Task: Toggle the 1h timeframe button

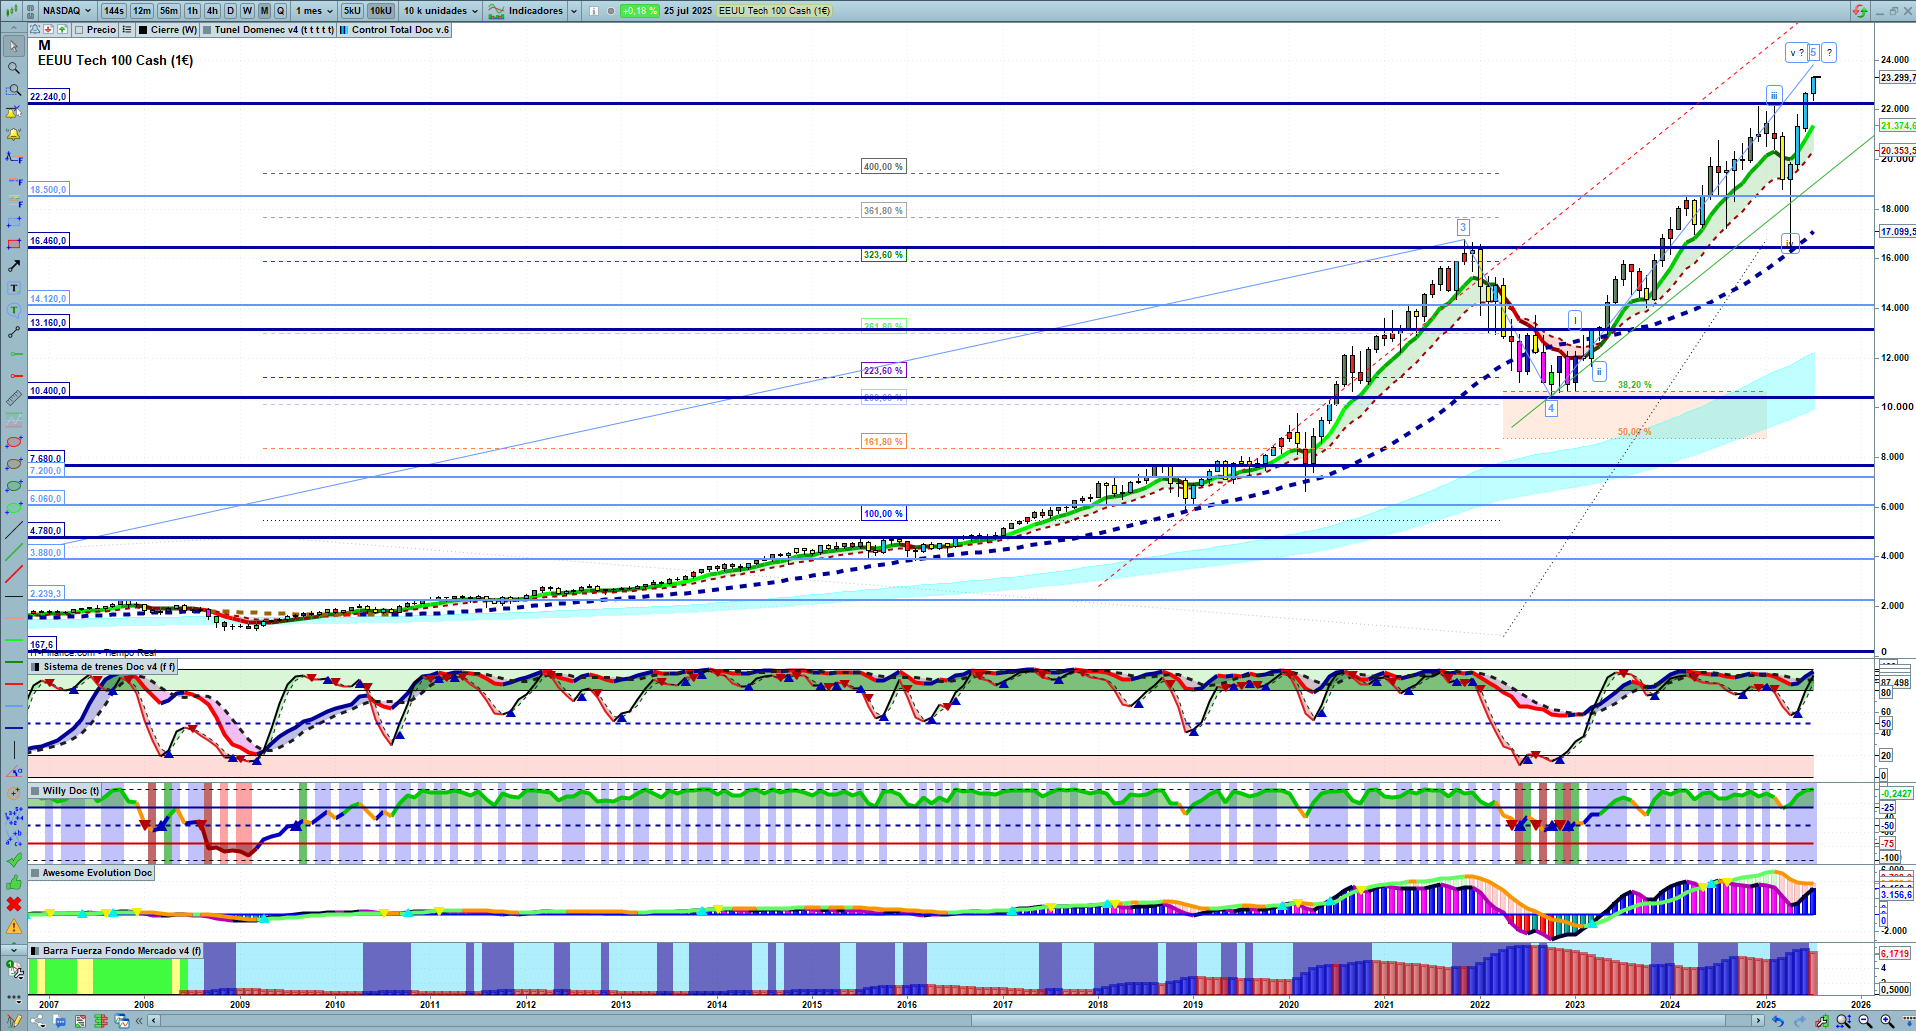Action: [192, 11]
